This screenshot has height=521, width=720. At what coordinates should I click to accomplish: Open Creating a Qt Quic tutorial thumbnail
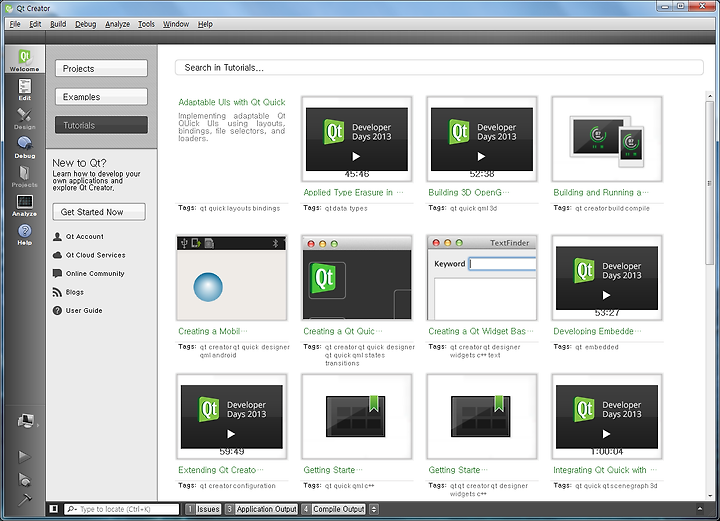(357, 278)
